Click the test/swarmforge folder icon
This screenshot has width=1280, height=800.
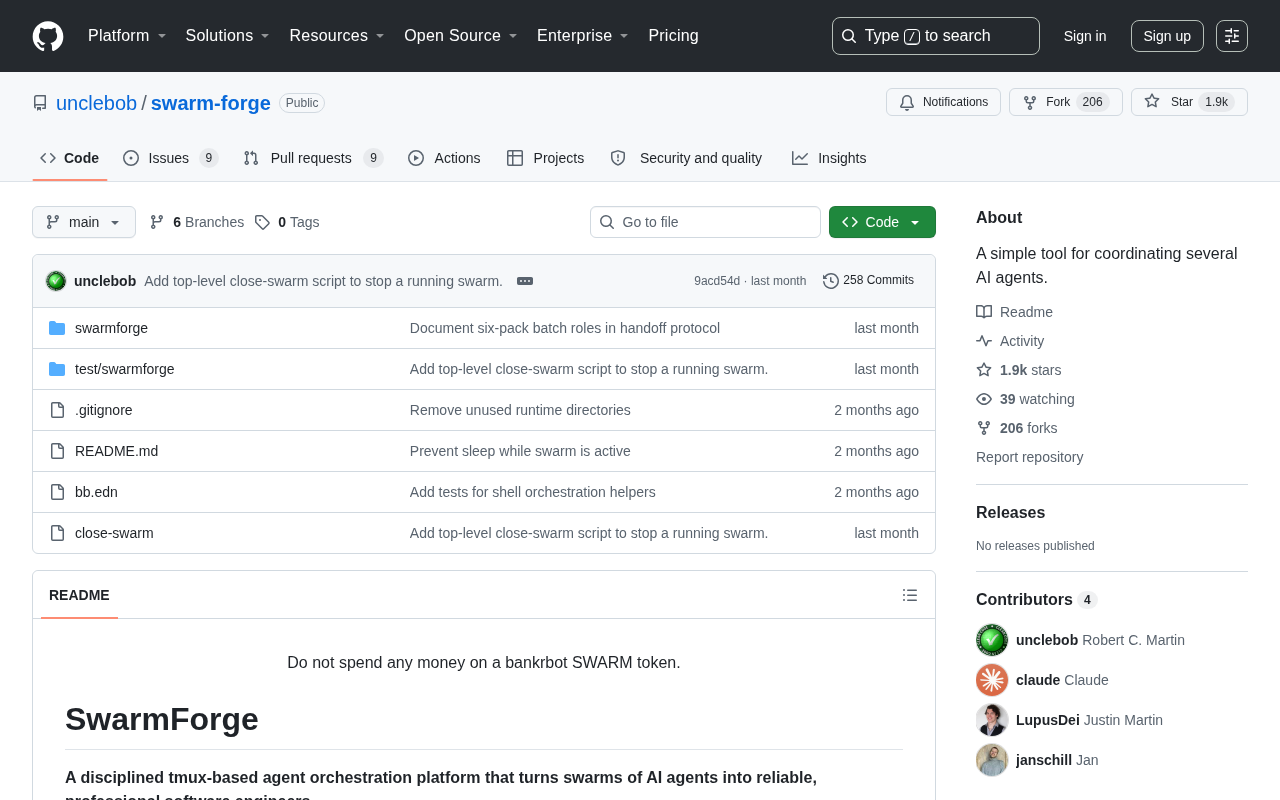[57, 369]
